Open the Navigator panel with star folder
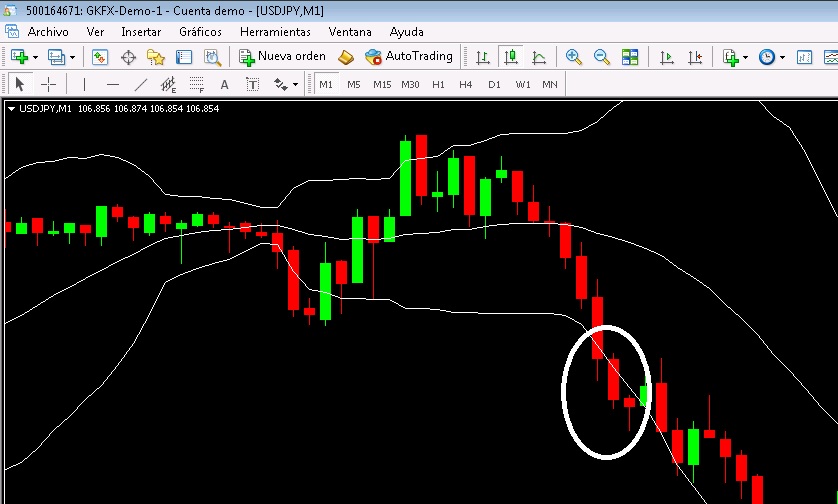This screenshot has height=504, width=838. (x=156, y=57)
